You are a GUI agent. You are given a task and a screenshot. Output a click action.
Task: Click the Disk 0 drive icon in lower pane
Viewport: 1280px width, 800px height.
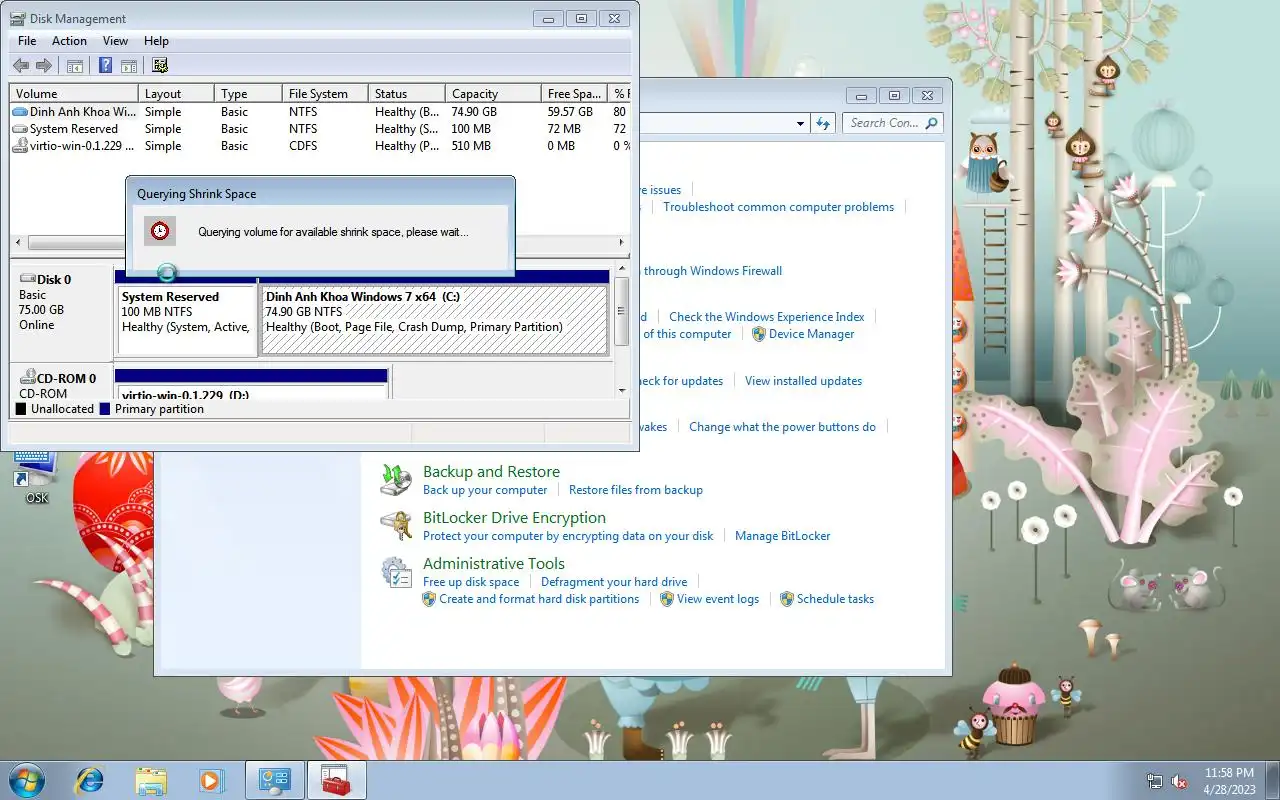point(27,279)
